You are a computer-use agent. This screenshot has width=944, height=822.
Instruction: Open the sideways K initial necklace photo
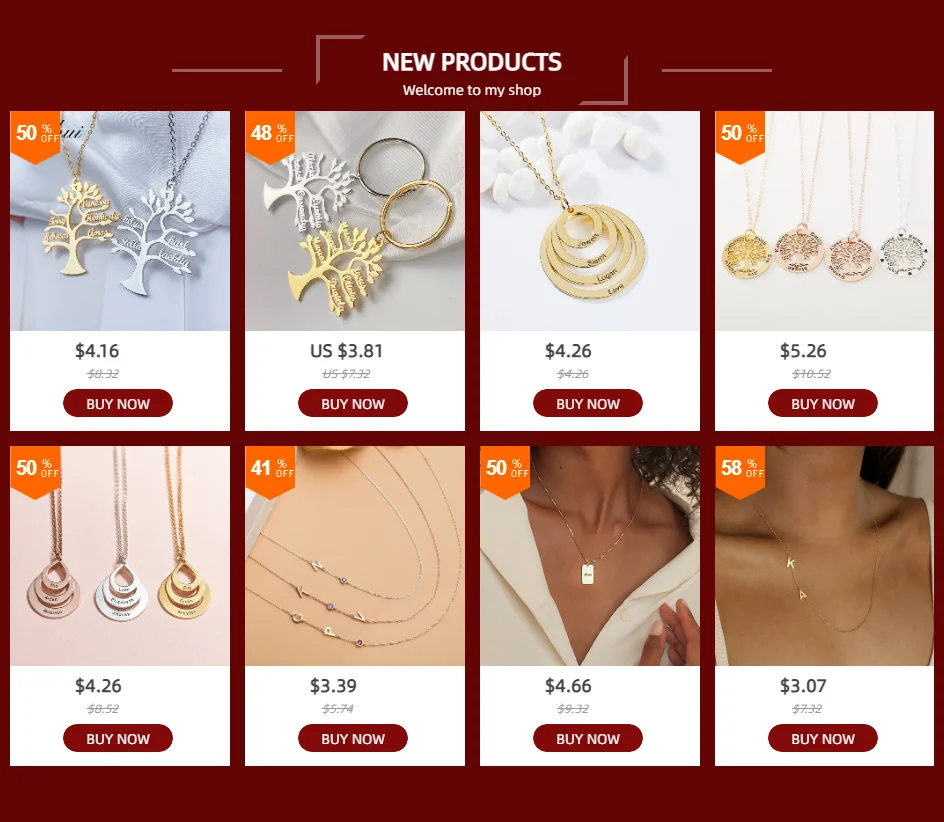[x=824, y=556]
